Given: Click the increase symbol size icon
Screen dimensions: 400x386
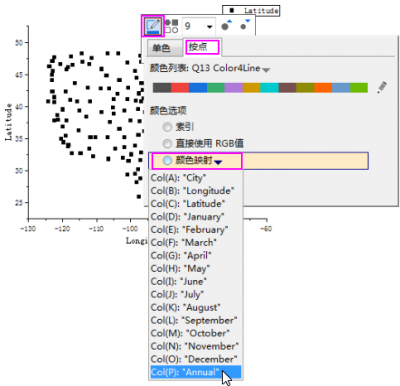Looking at the screenshot, I should coord(227,25).
